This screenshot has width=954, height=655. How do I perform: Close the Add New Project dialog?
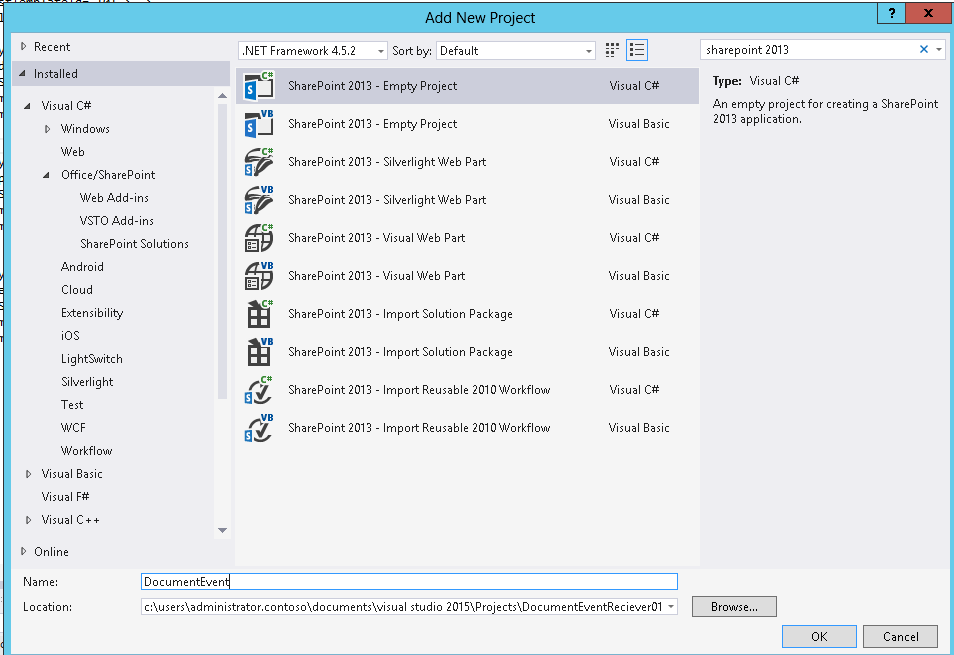pos(928,13)
